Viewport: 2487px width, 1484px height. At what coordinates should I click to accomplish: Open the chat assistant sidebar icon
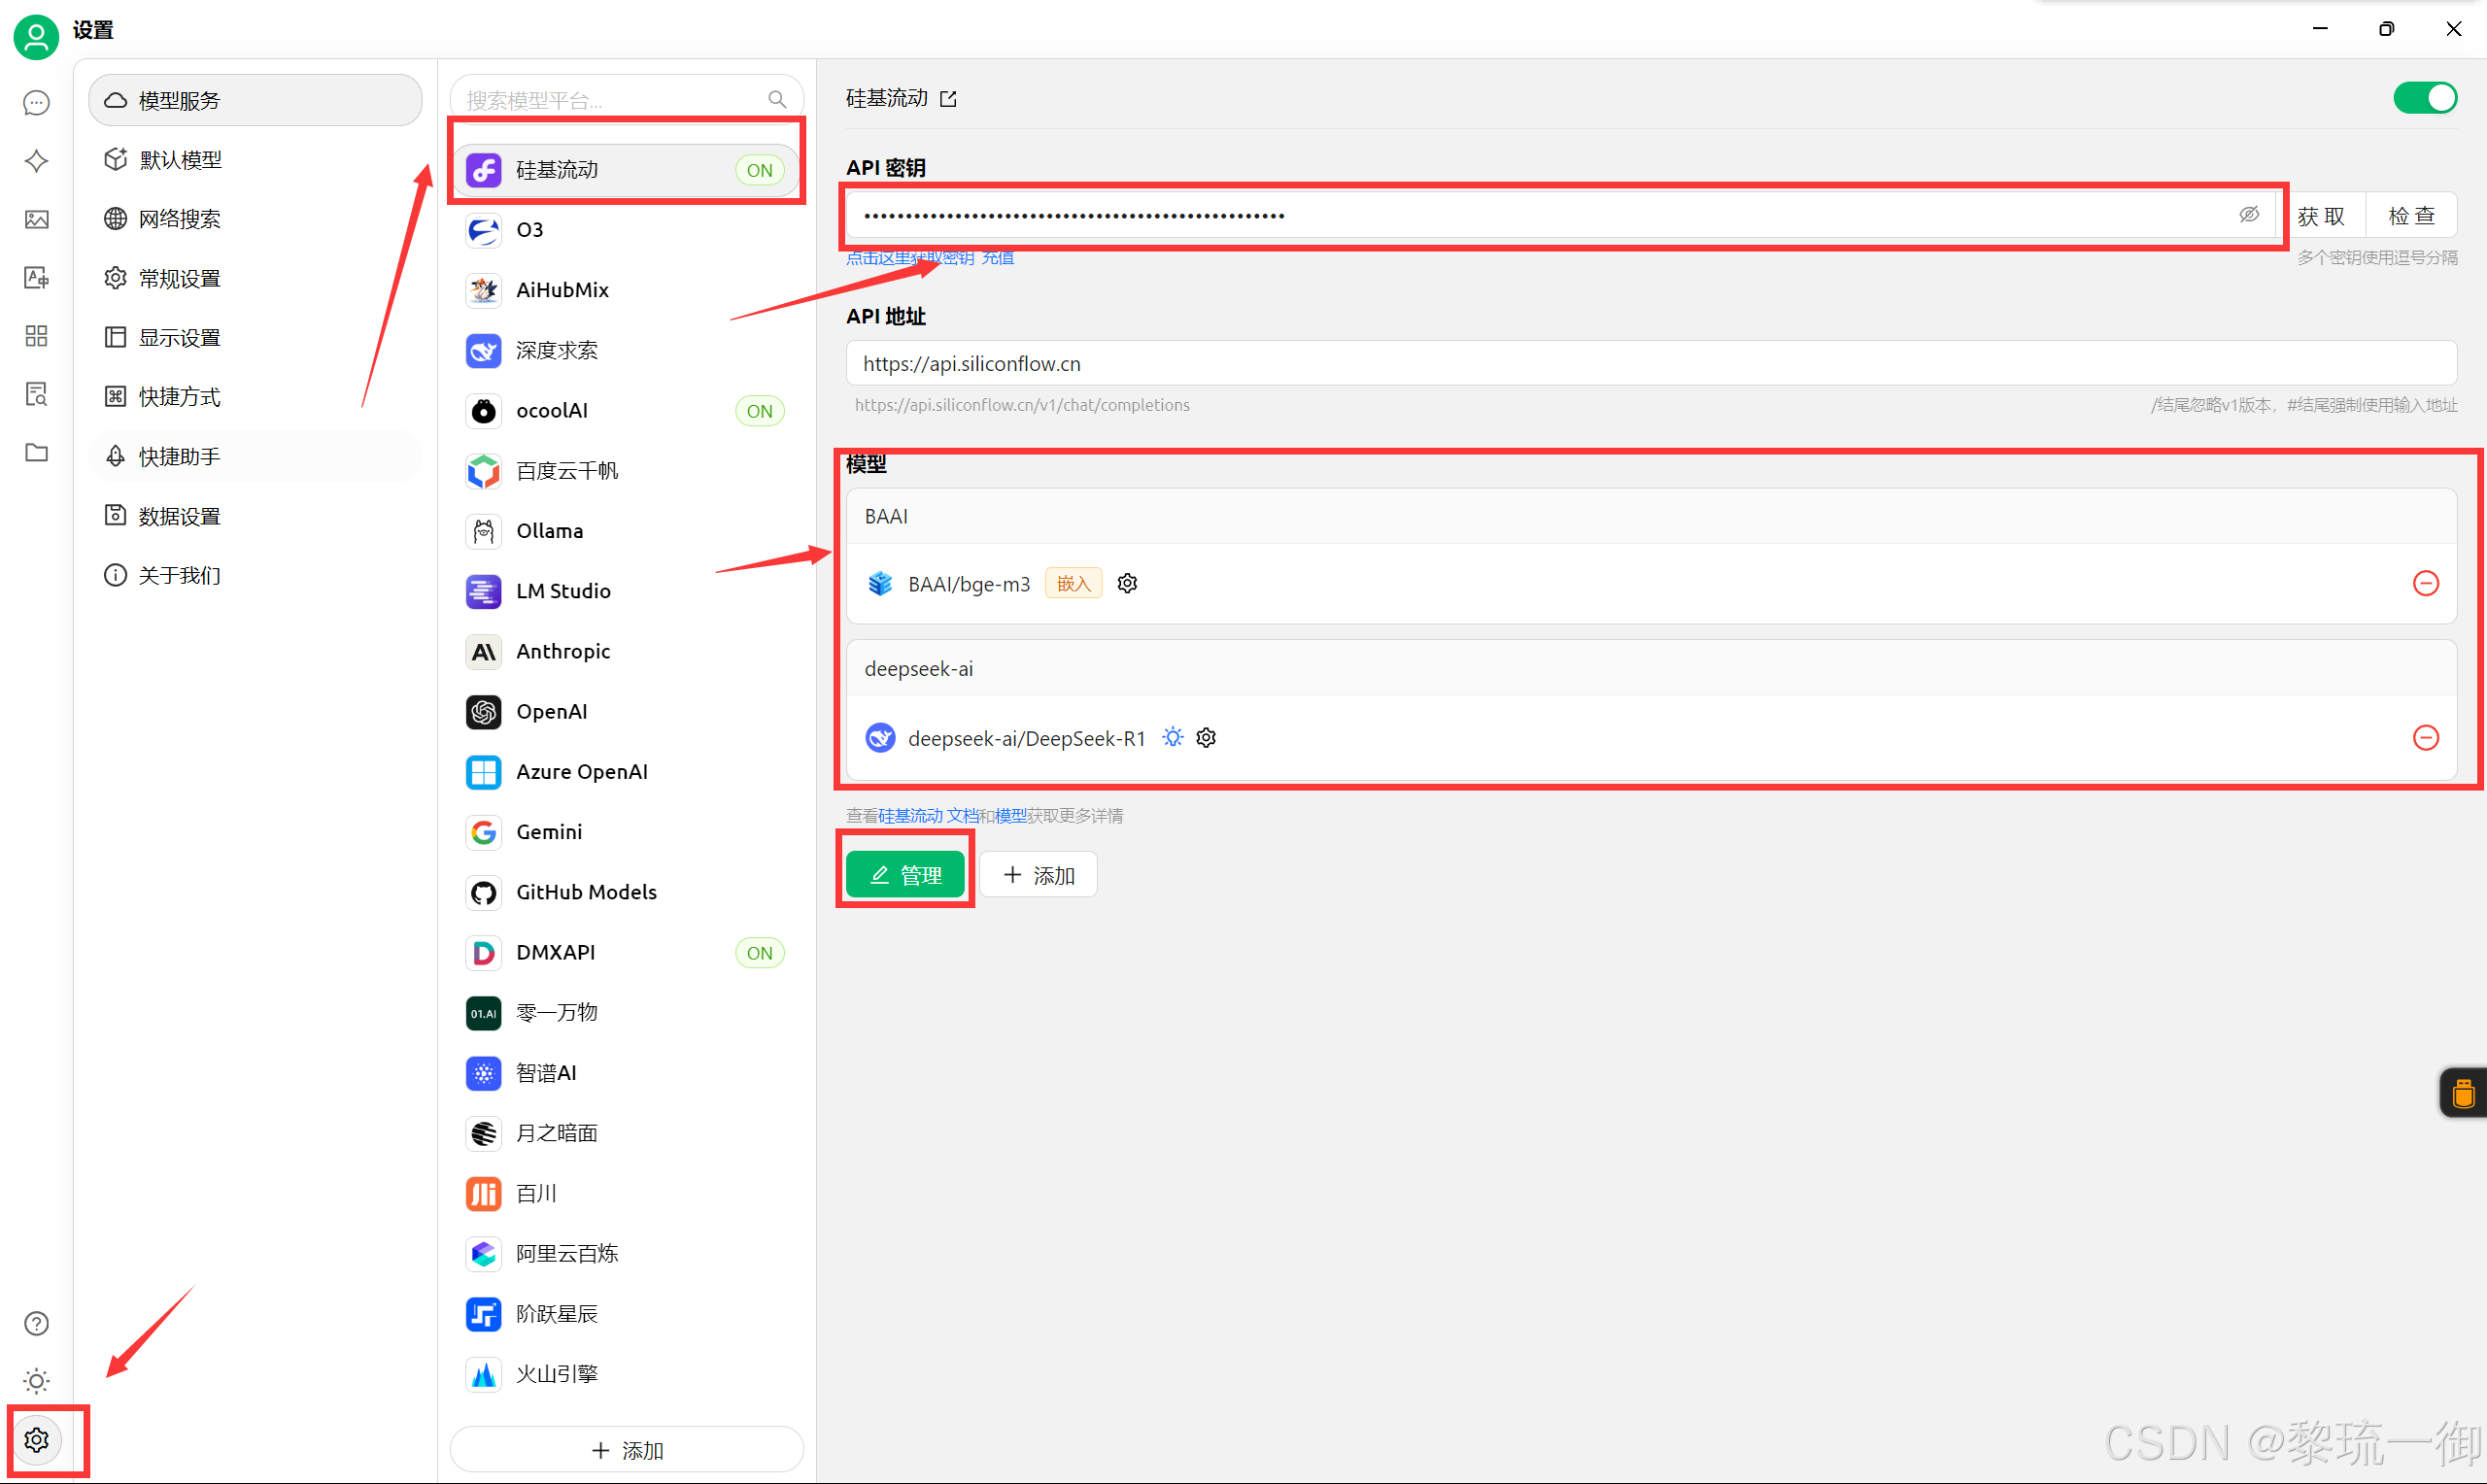[36, 103]
